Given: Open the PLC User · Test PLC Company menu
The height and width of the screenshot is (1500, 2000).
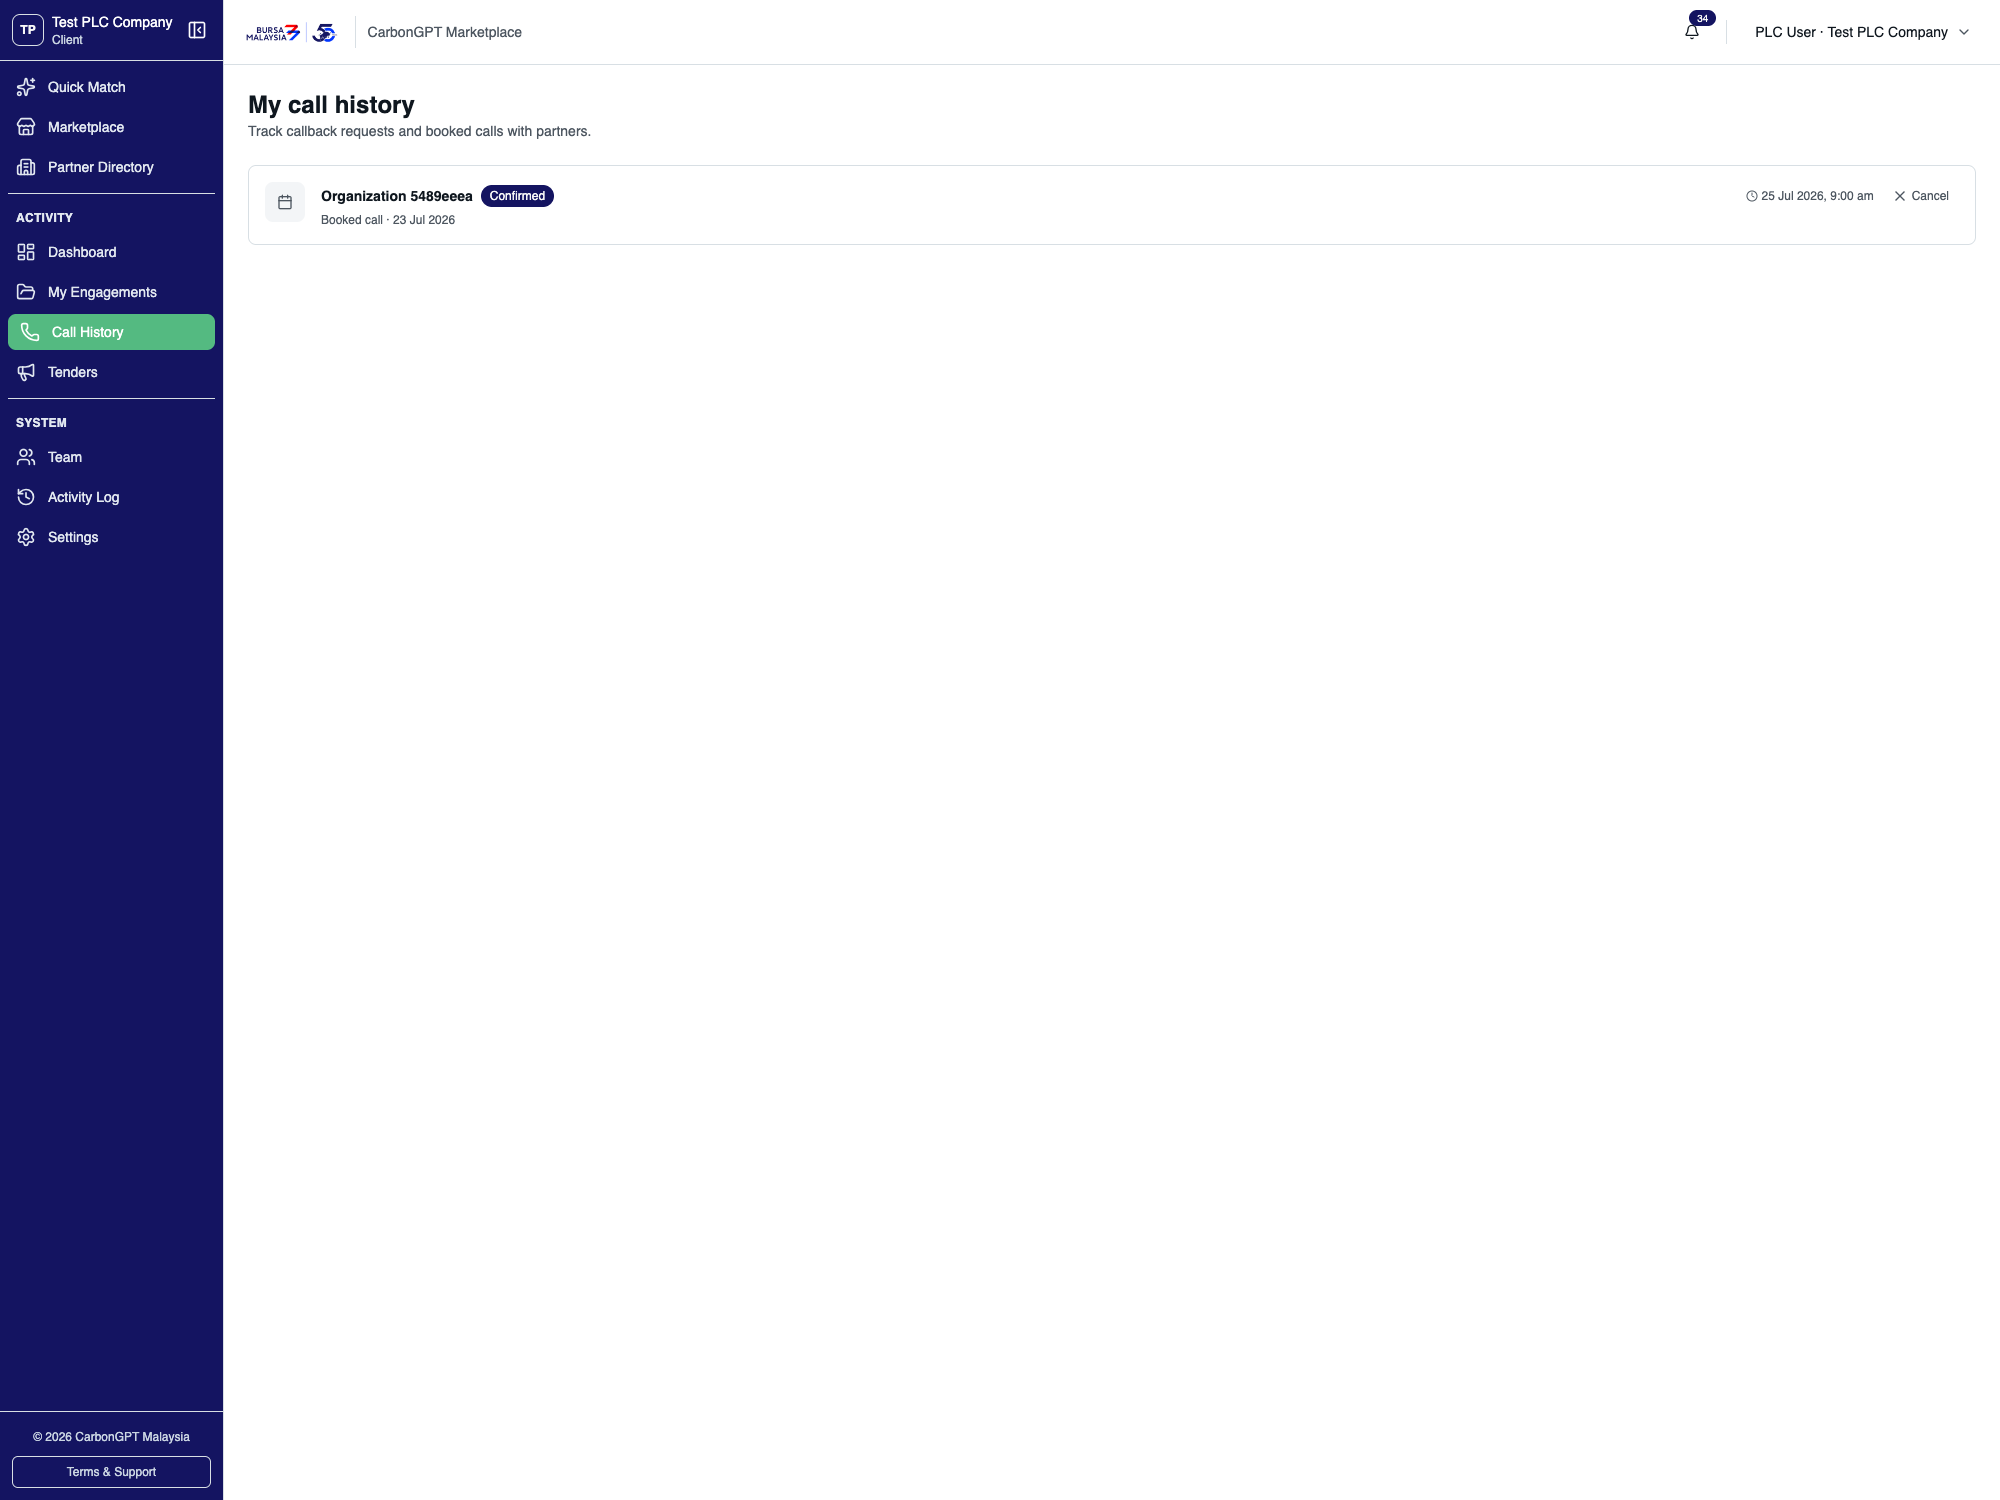Looking at the screenshot, I should pos(1862,32).
